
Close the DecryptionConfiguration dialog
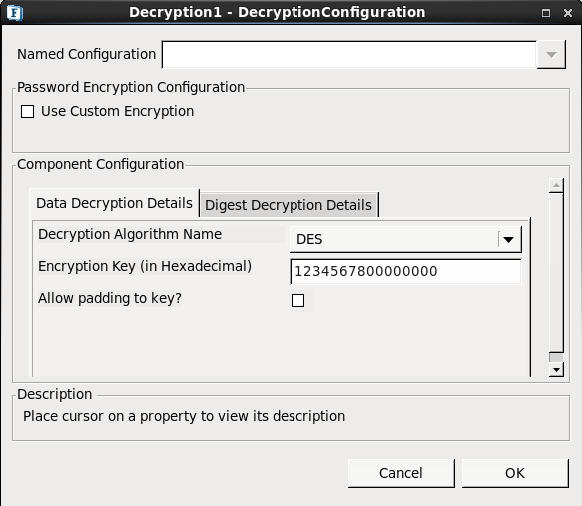568,13
